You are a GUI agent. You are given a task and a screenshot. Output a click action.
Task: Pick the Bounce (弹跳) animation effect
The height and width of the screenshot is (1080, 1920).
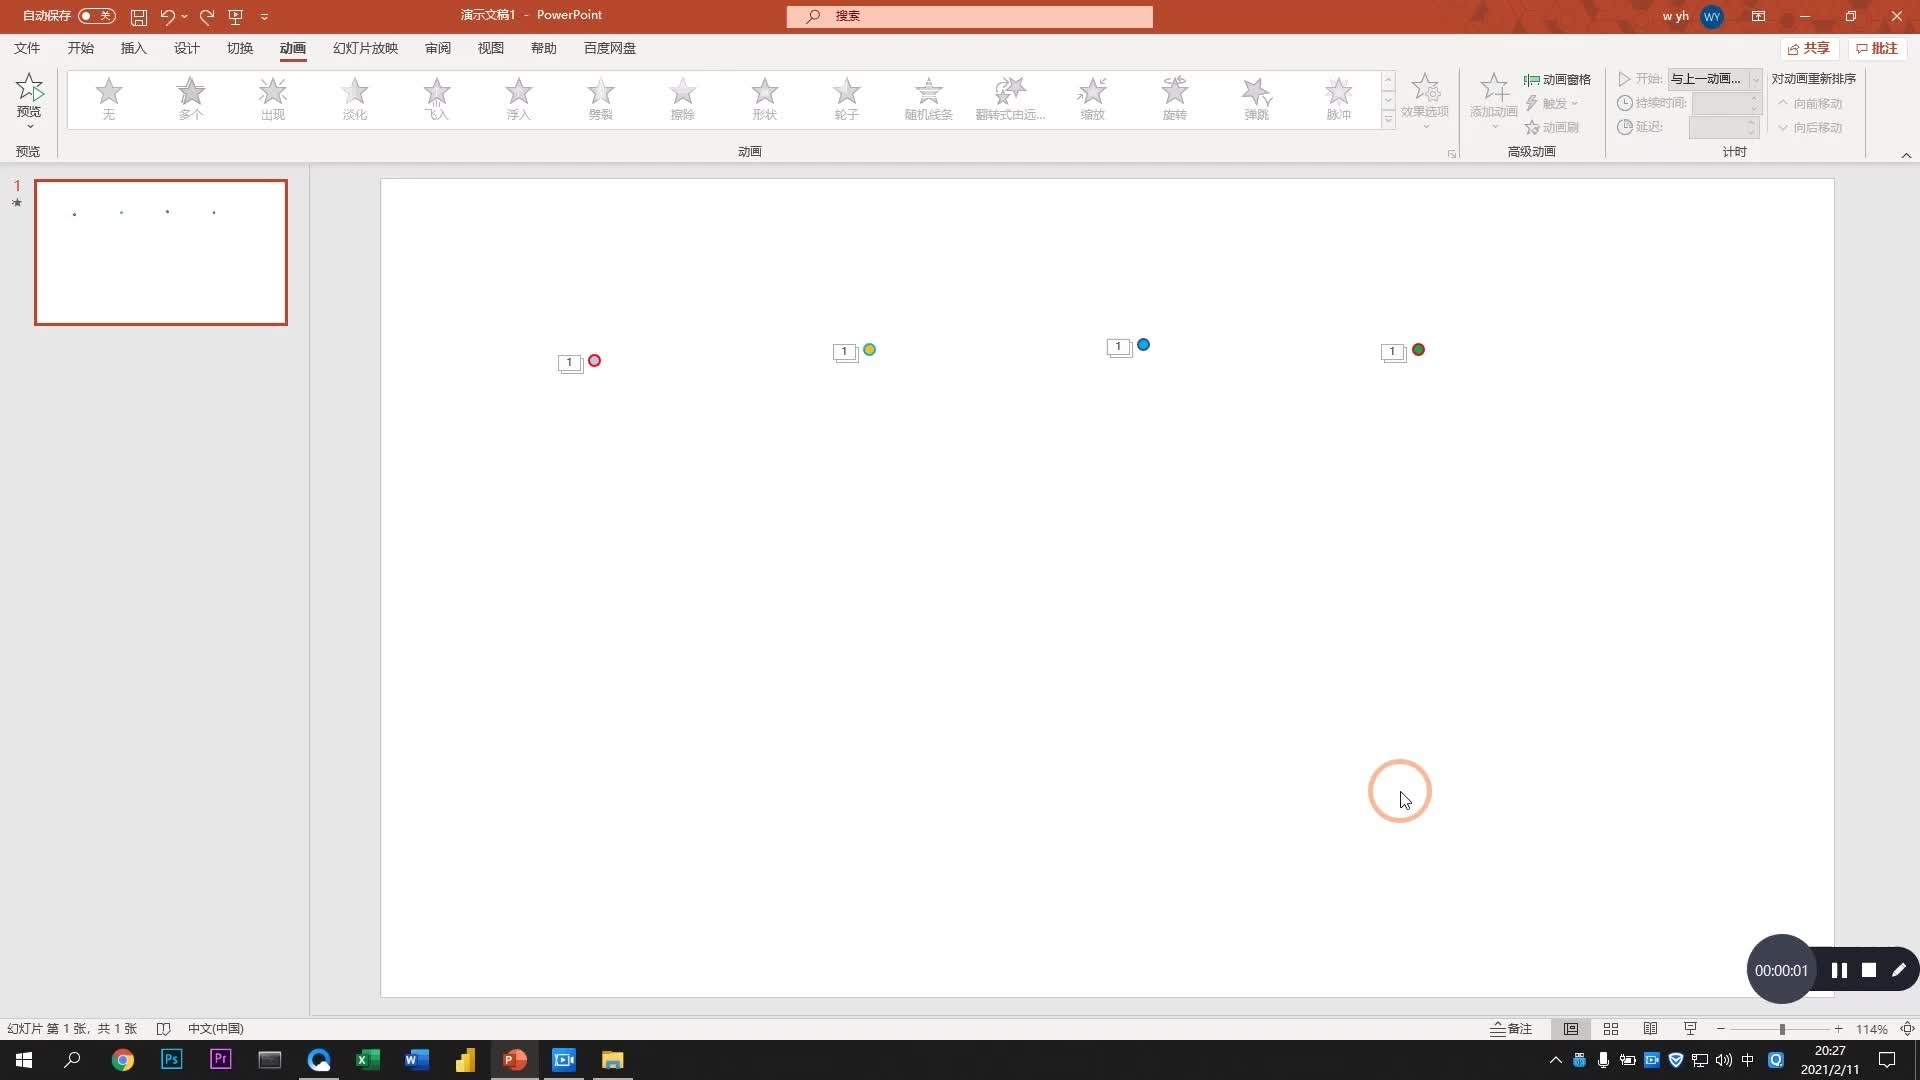coord(1256,98)
